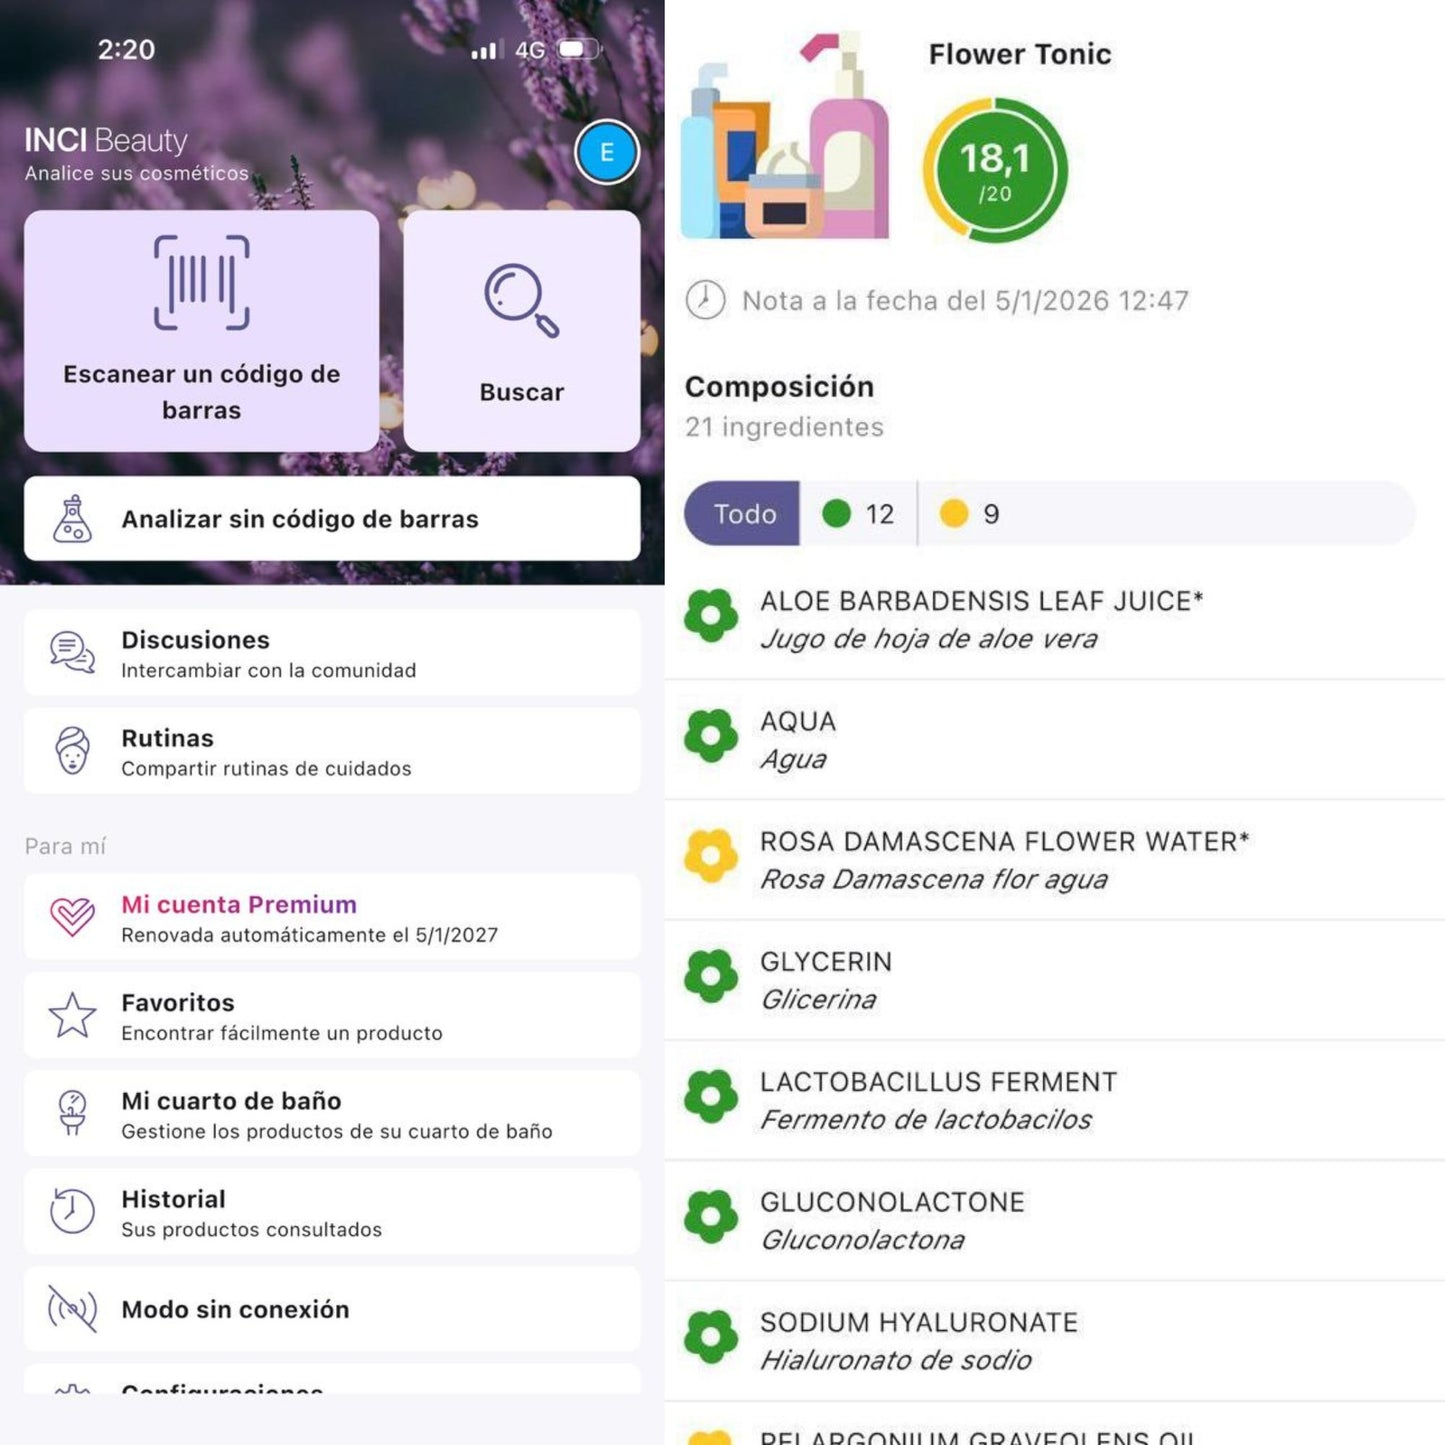Open the Rosa Damascena Flower Water ingredient
The image size is (1445, 1445).
1055,860
